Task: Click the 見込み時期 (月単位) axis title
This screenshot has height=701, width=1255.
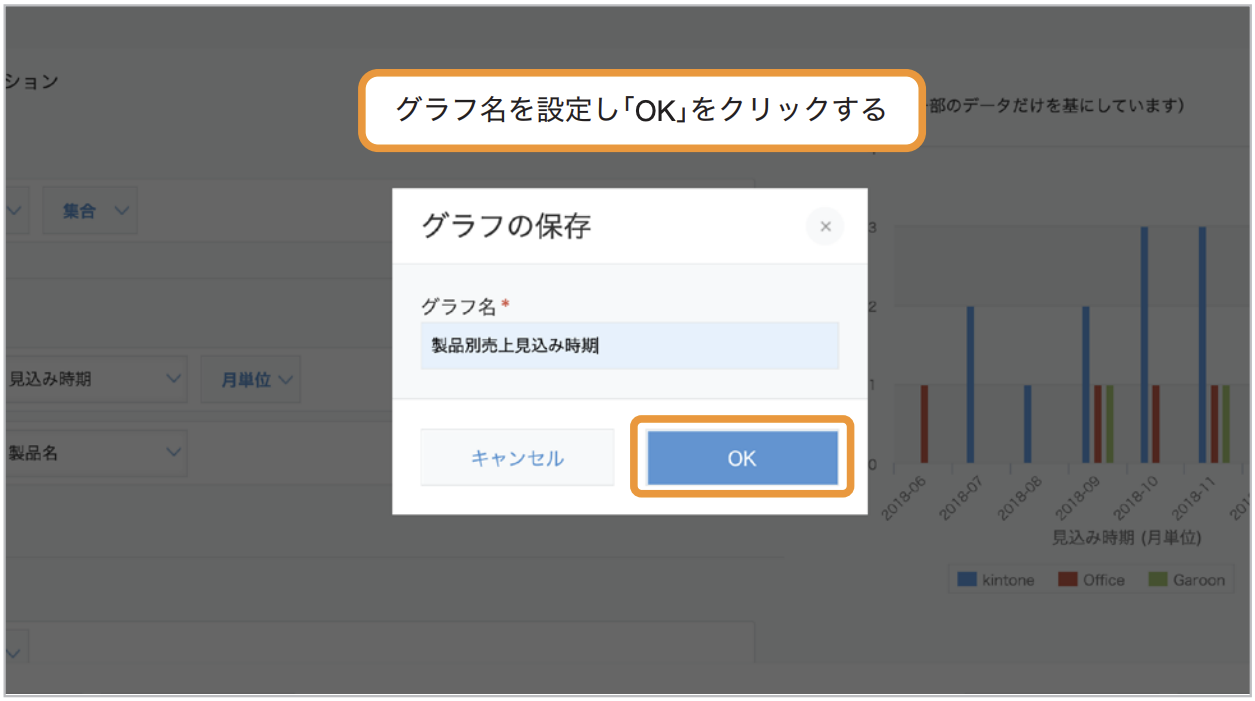Action: [x=1126, y=538]
